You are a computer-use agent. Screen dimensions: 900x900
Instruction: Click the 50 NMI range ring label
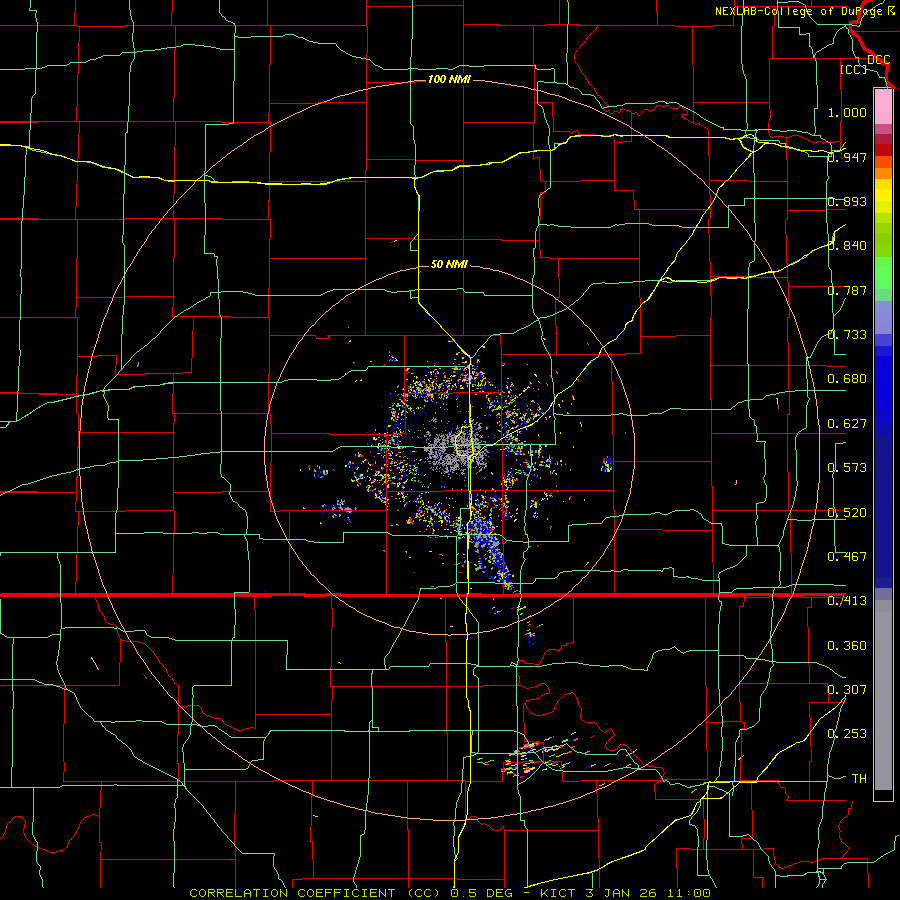(x=449, y=264)
